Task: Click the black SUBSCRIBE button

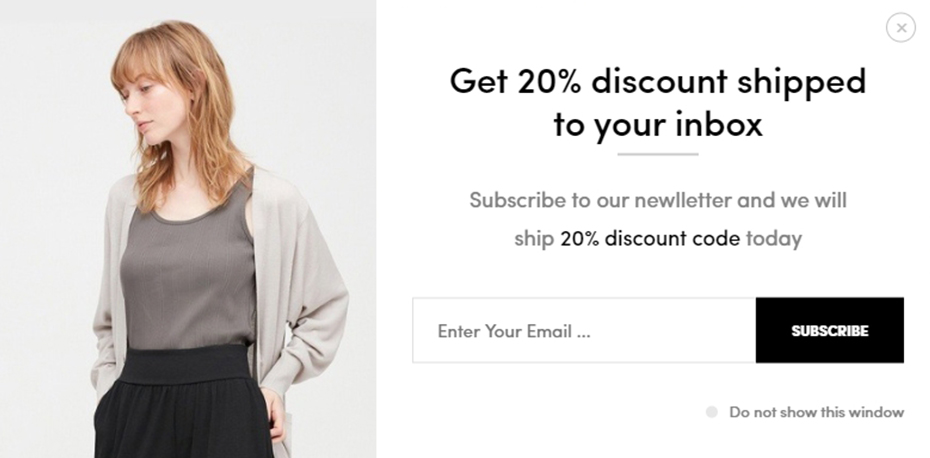Action: 830,330
